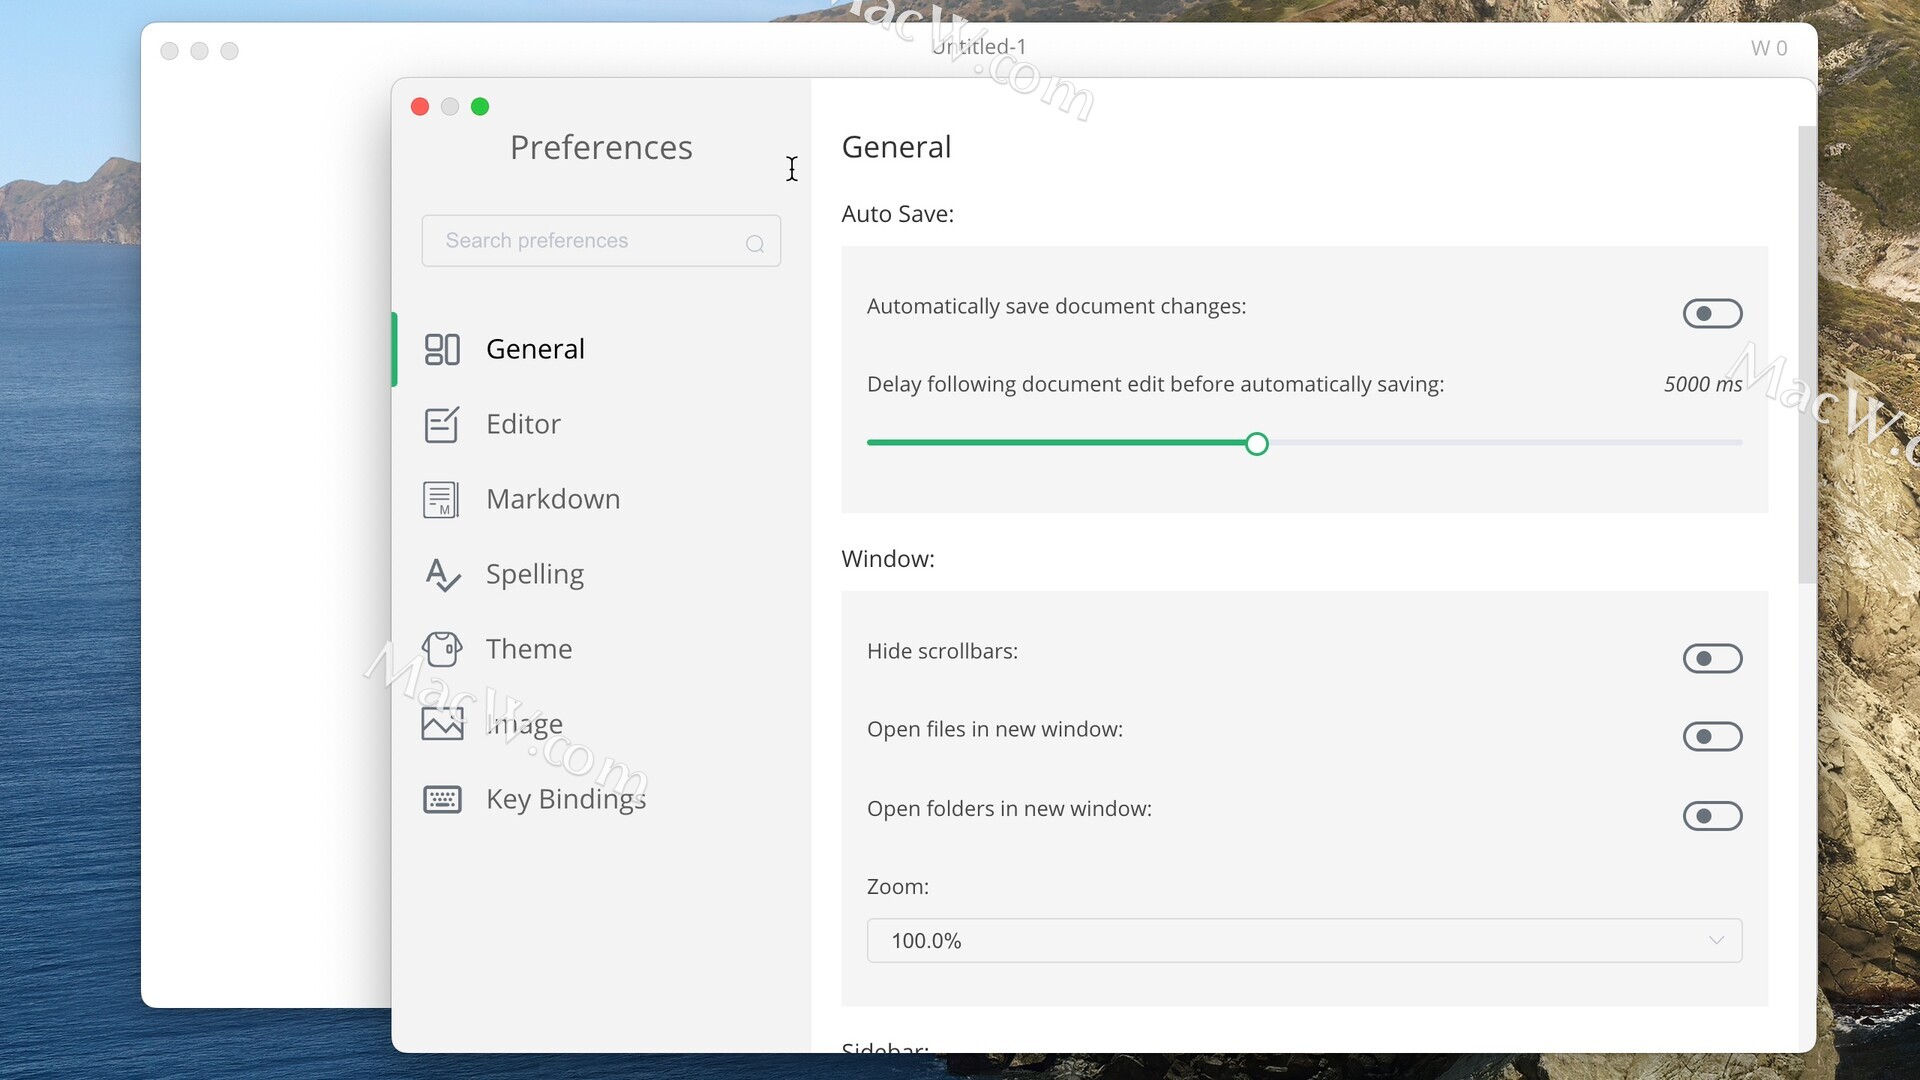Image resolution: width=1920 pixels, height=1080 pixels.
Task: Click the Key Bindings keyboard icon
Action: (x=441, y=799)
